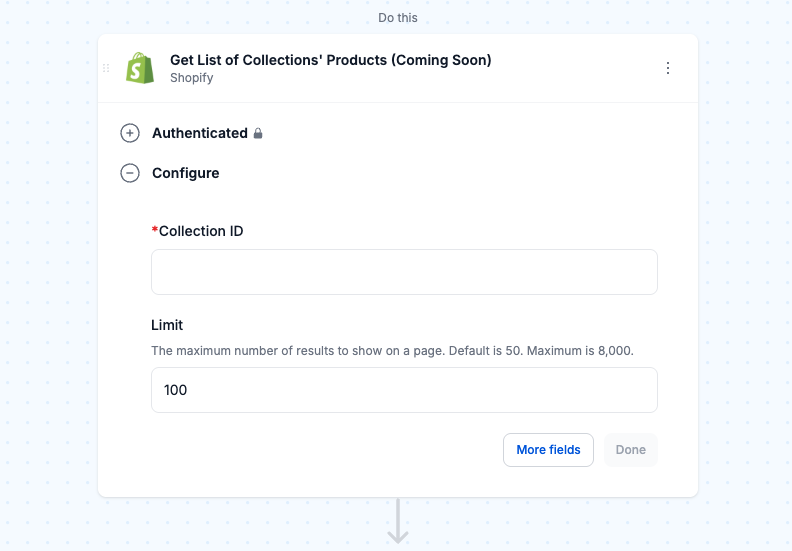Grab the step drag handle dots
The width and height of the screenshot is (792, 551).
106,68
